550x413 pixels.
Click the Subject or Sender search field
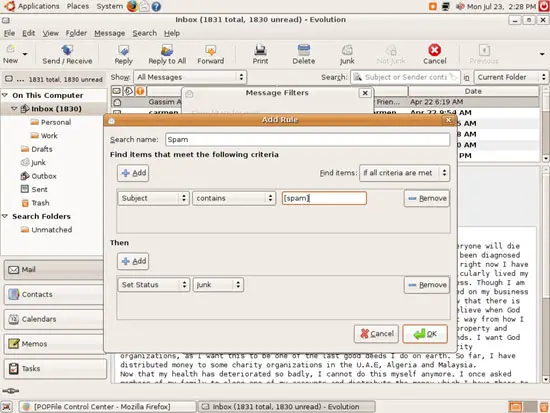(405, 77)
